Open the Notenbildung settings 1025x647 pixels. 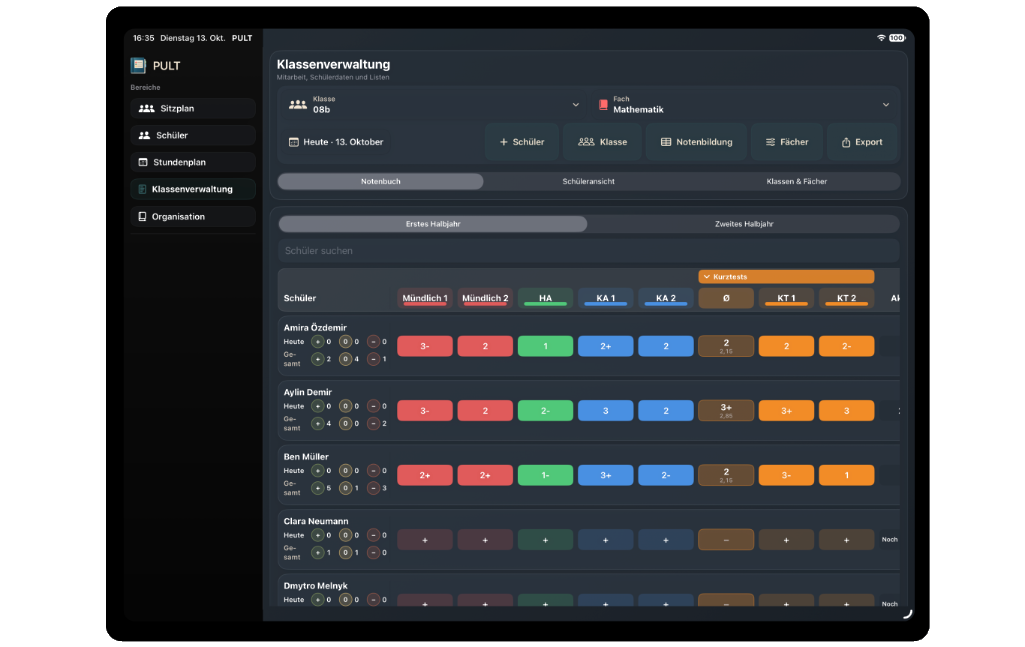[696, 142]
